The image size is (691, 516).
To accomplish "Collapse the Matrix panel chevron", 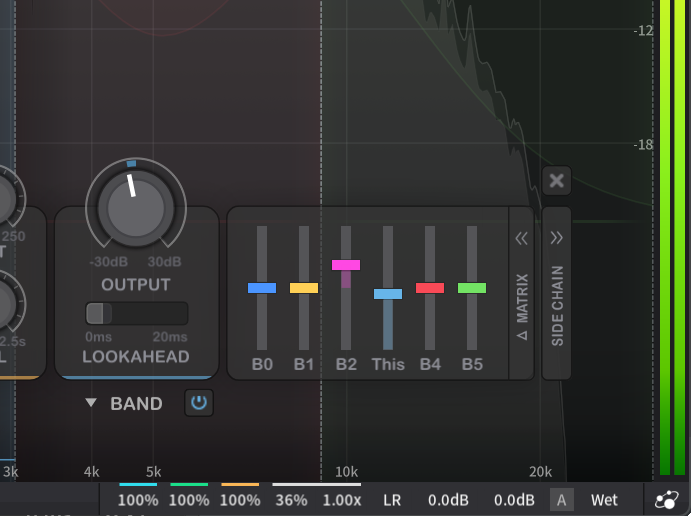I will coord(521,238).
